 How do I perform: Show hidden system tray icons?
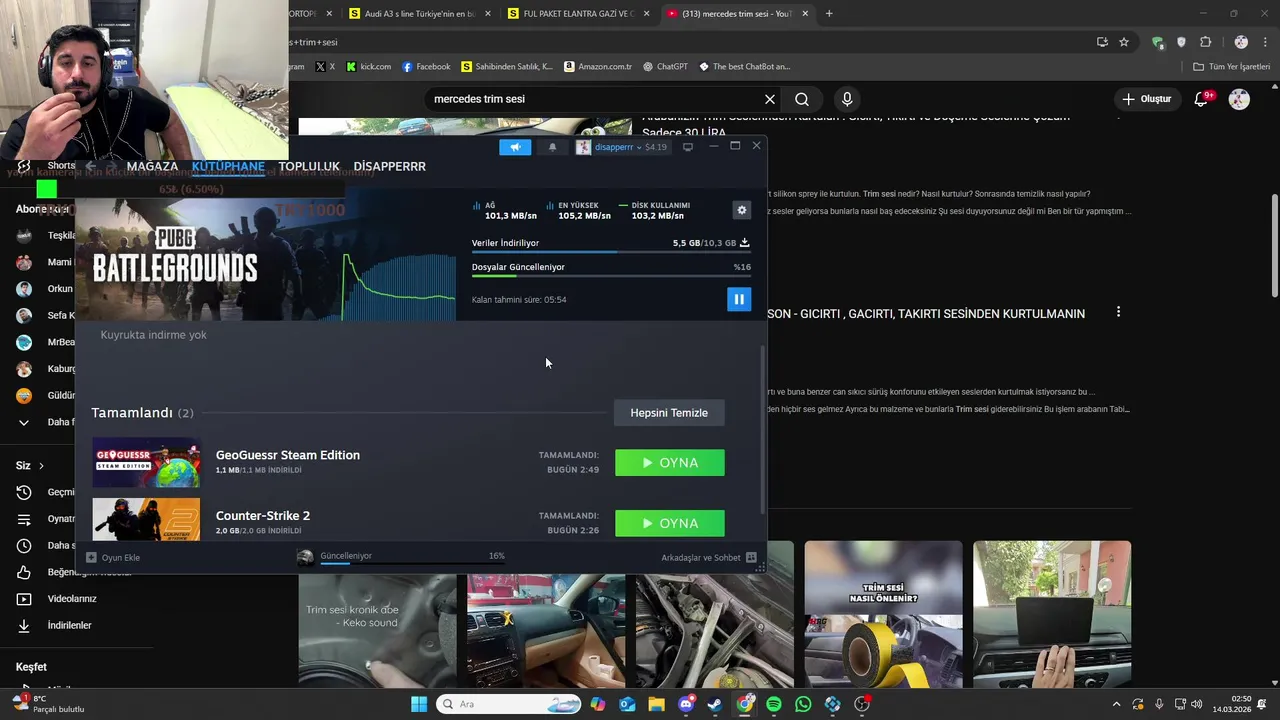click(x=1116, y=704)
